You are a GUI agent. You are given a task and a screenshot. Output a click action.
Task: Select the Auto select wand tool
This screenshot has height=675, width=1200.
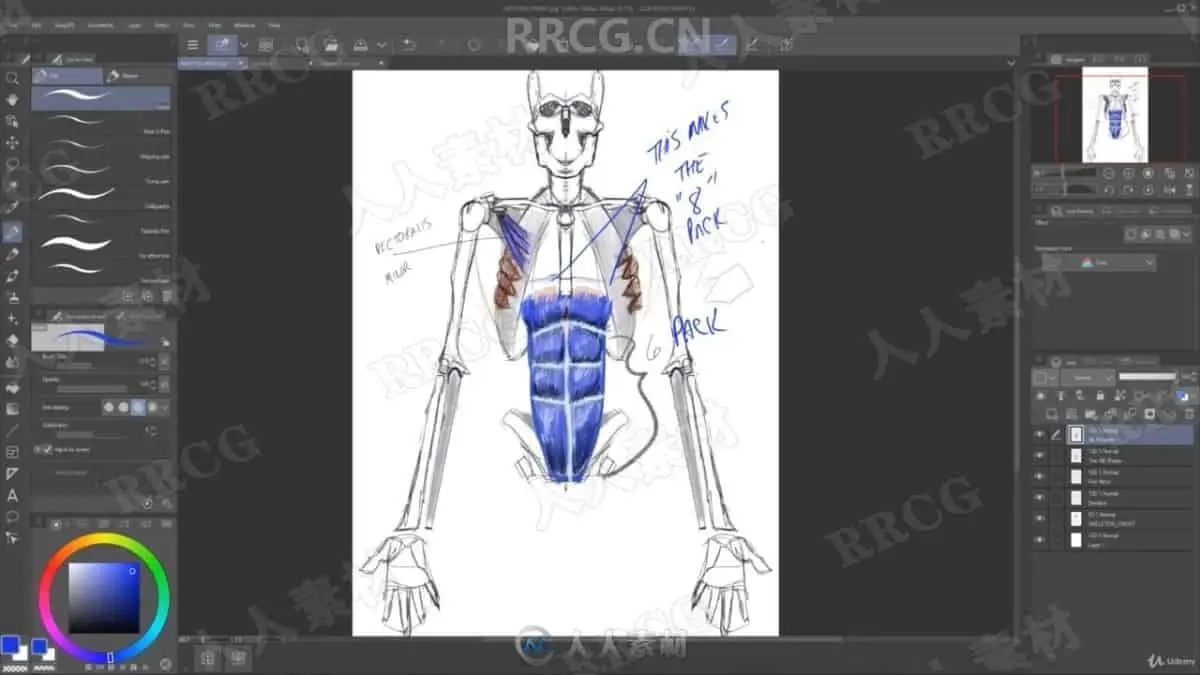[12, 187]
